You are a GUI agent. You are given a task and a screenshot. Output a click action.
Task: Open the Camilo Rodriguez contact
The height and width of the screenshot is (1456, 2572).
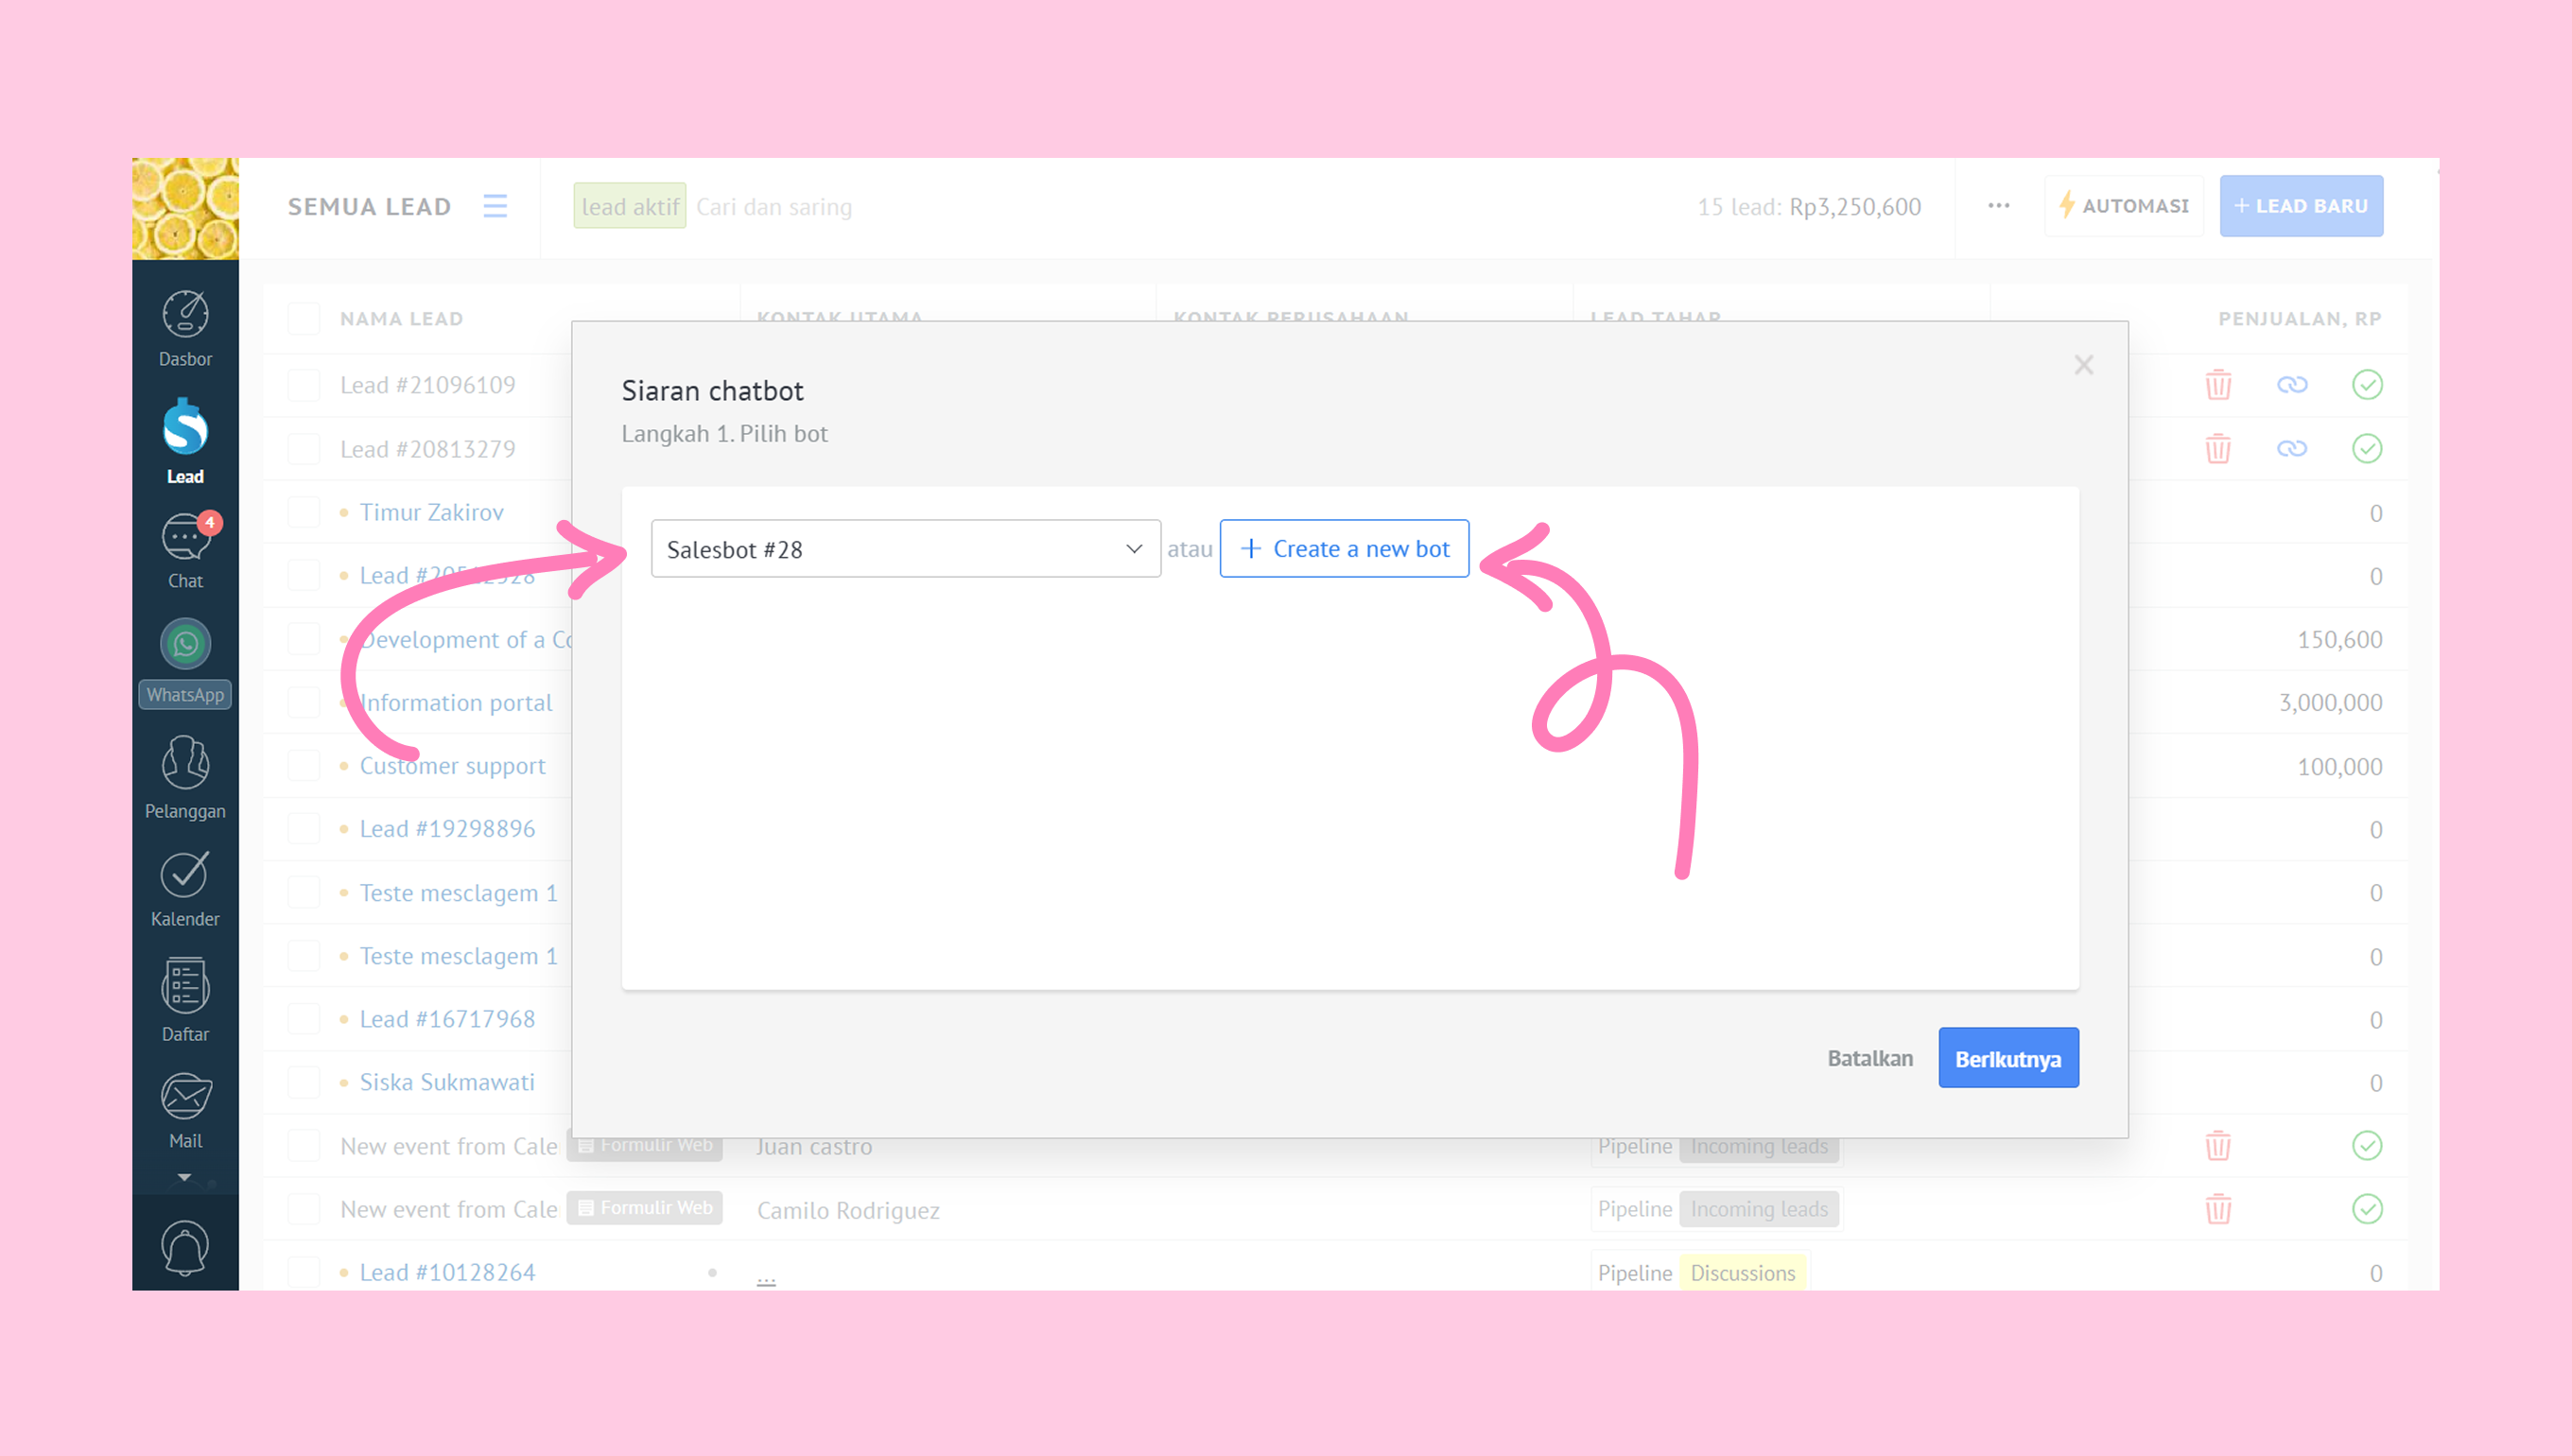tap(848, 1210)
